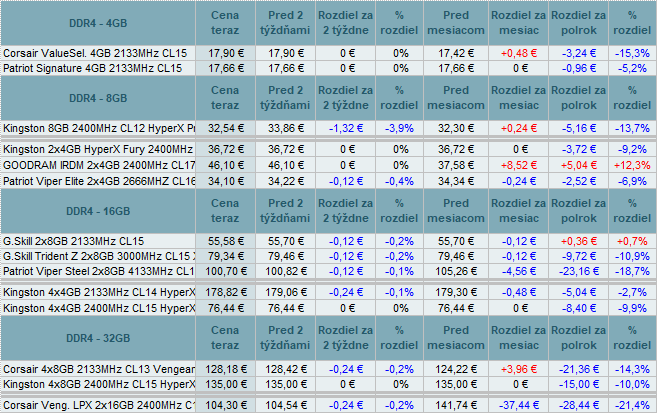Select the -5,16 € half-year difference
657x413 pixels.
click(x=579, y=128)
